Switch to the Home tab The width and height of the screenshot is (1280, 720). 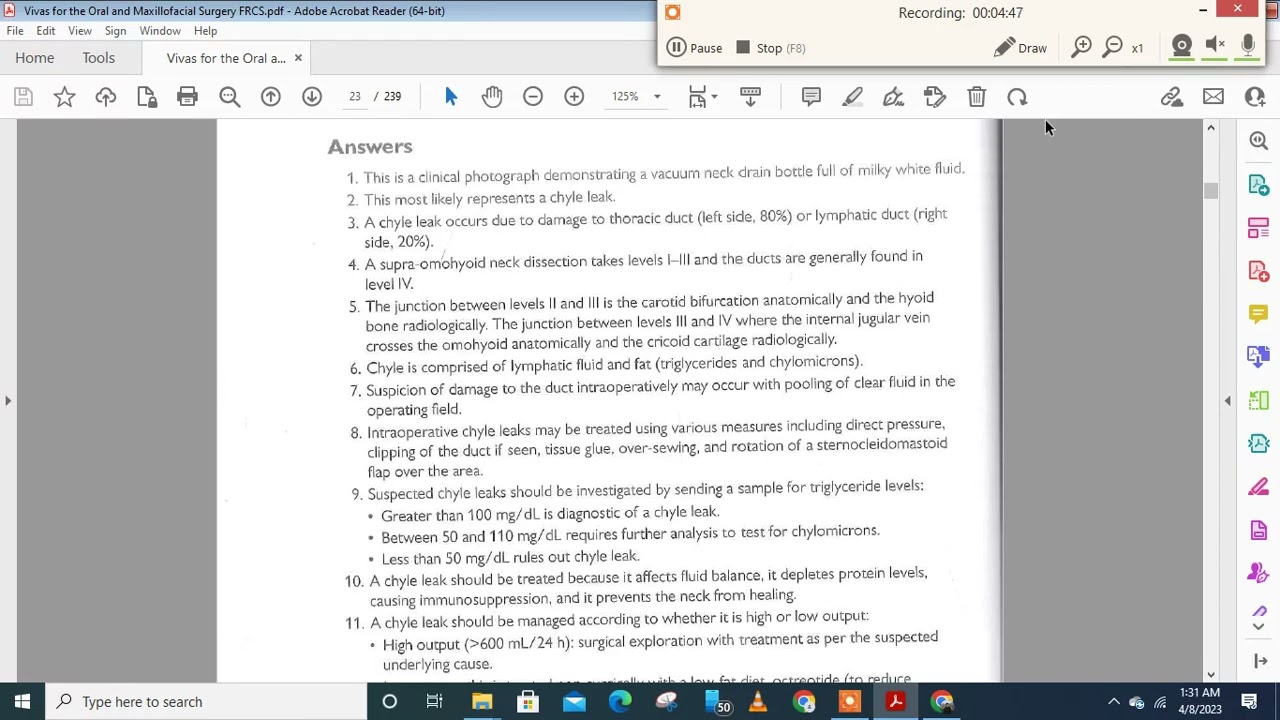35,58
